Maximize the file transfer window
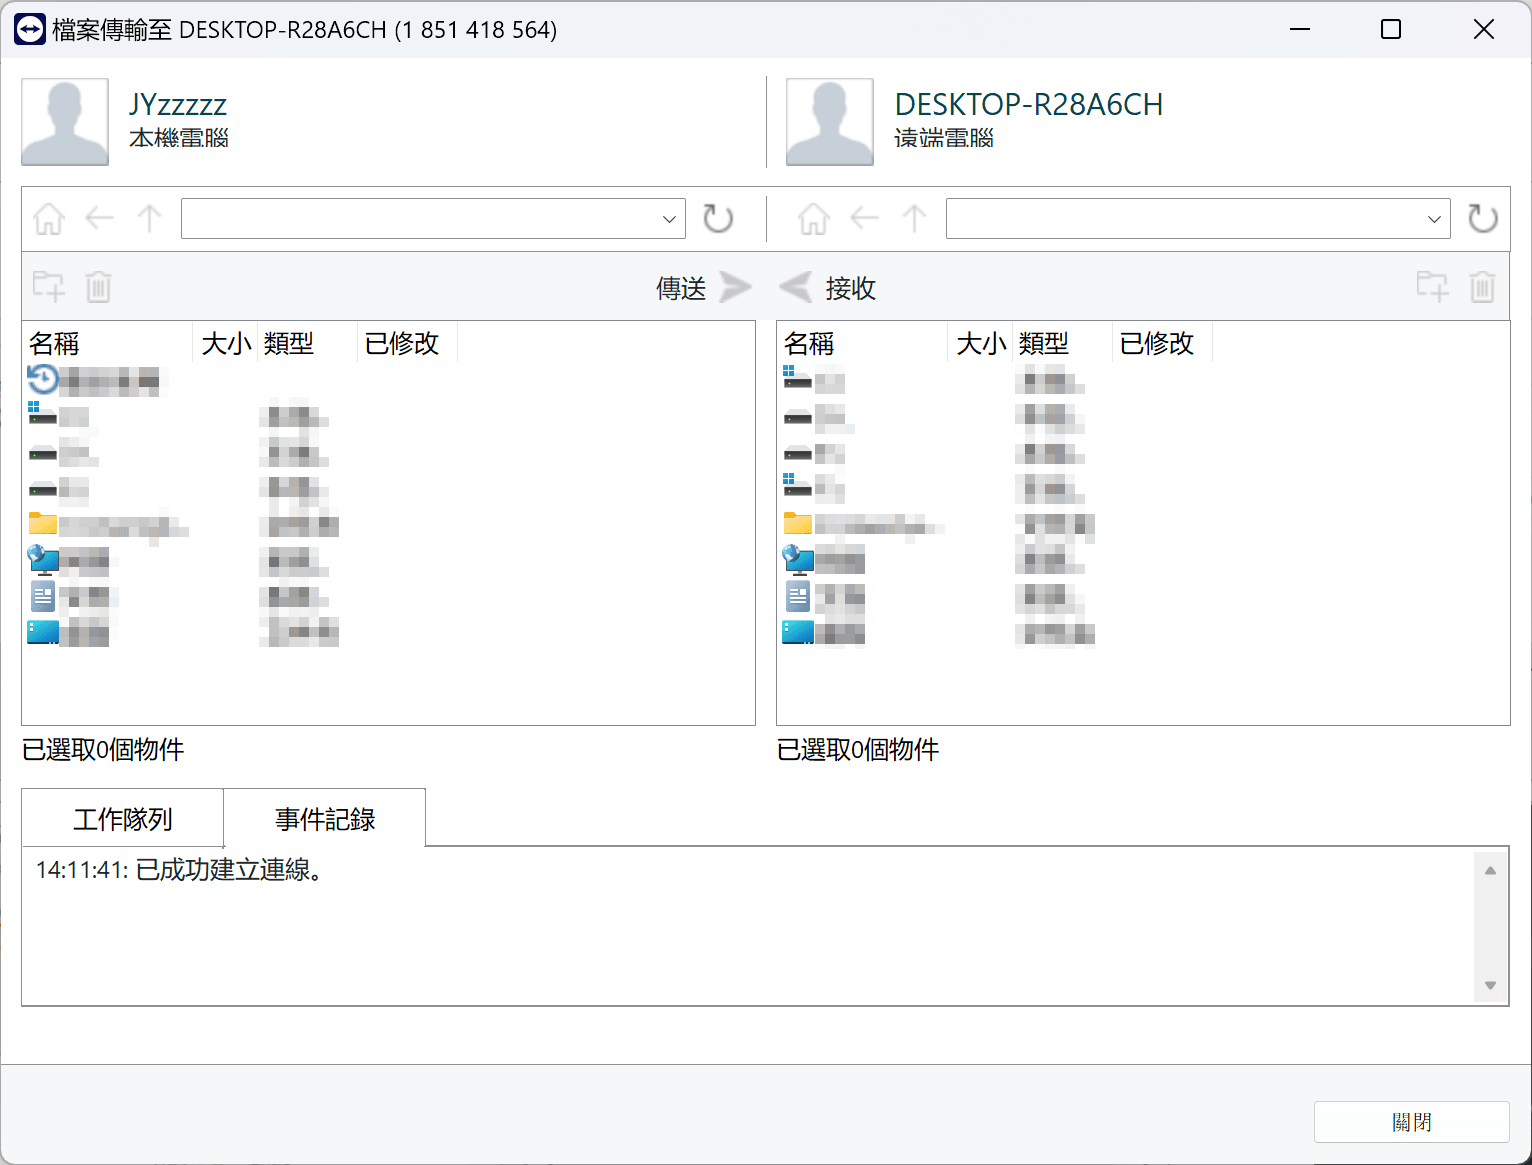The width and height of the screenshot is (1532, 1165). tap(1391, 29)
